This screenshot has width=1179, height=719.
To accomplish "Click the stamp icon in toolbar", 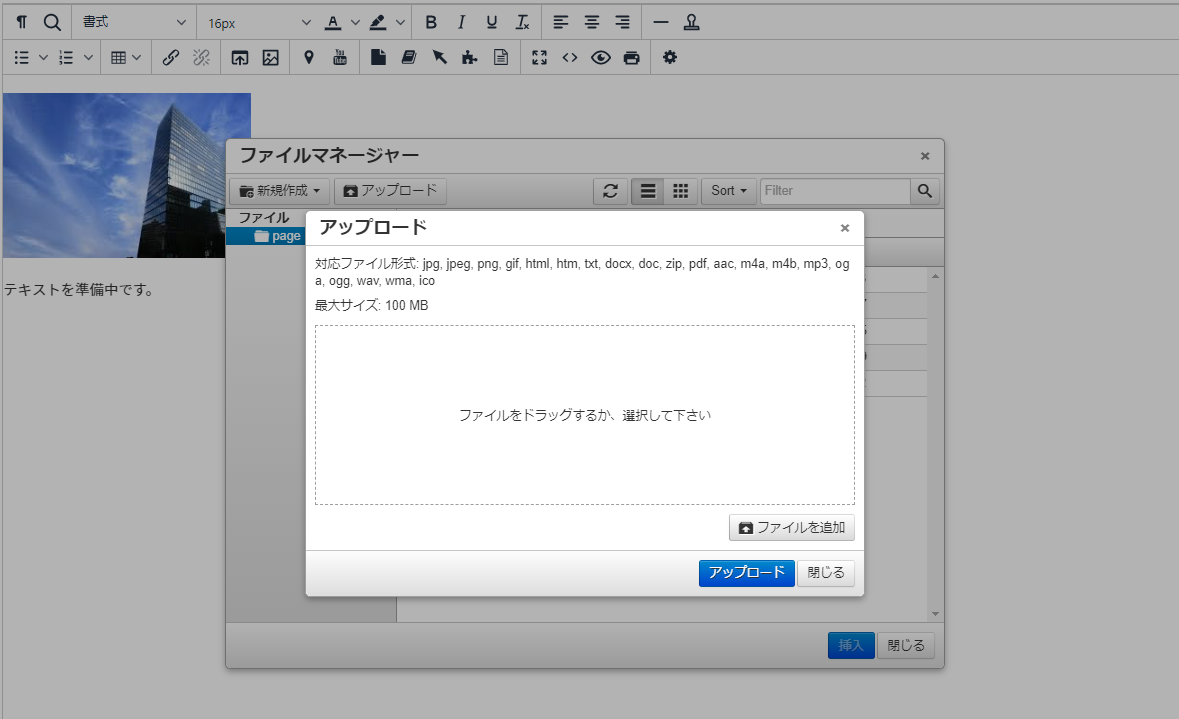I will [x=692, y=22].
